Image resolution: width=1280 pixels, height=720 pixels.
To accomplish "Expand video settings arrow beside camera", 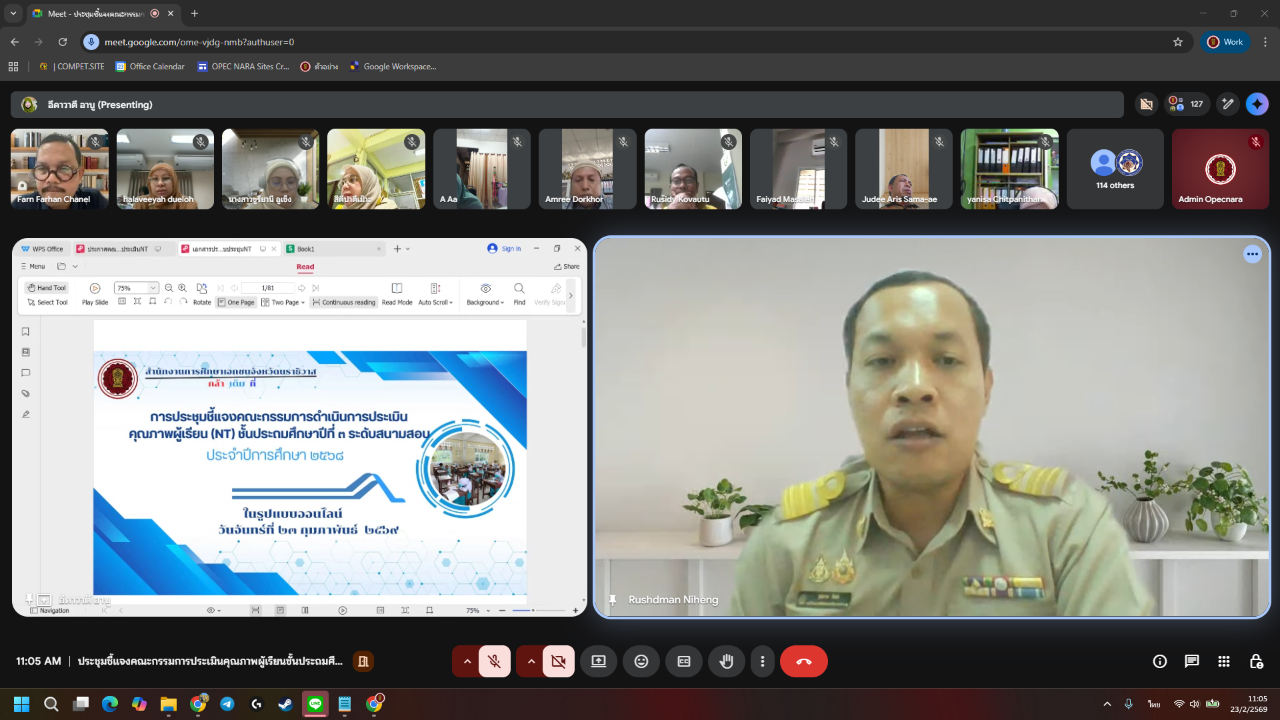I will [530, 661].
